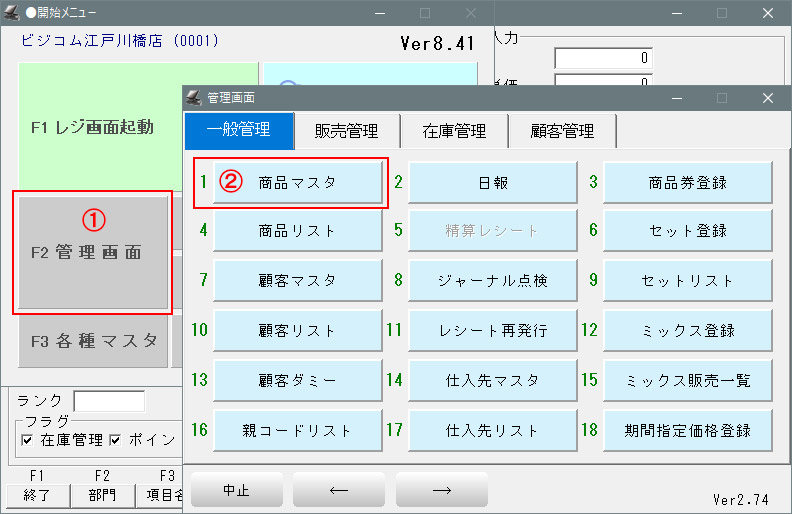Screen dimensions: 792x514
Task: Open the レシート再発行 function
Action: click(492, 331)
